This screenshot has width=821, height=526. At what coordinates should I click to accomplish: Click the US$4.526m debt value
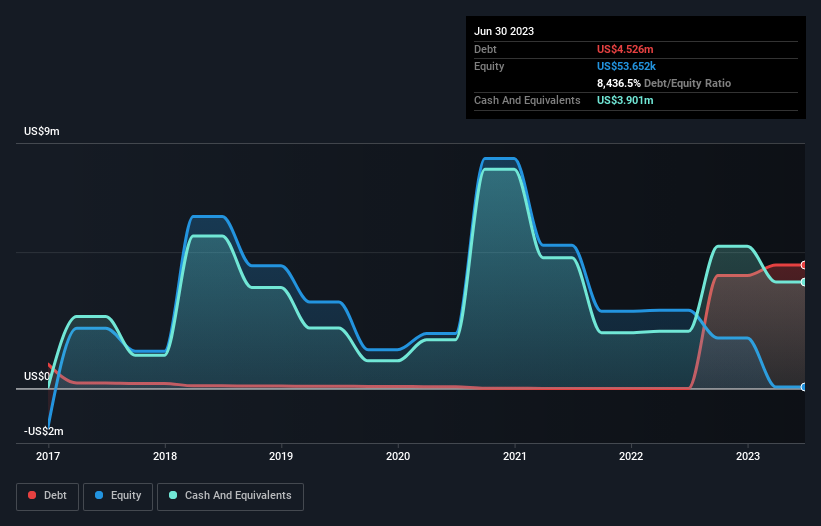[x=625, y=49]
